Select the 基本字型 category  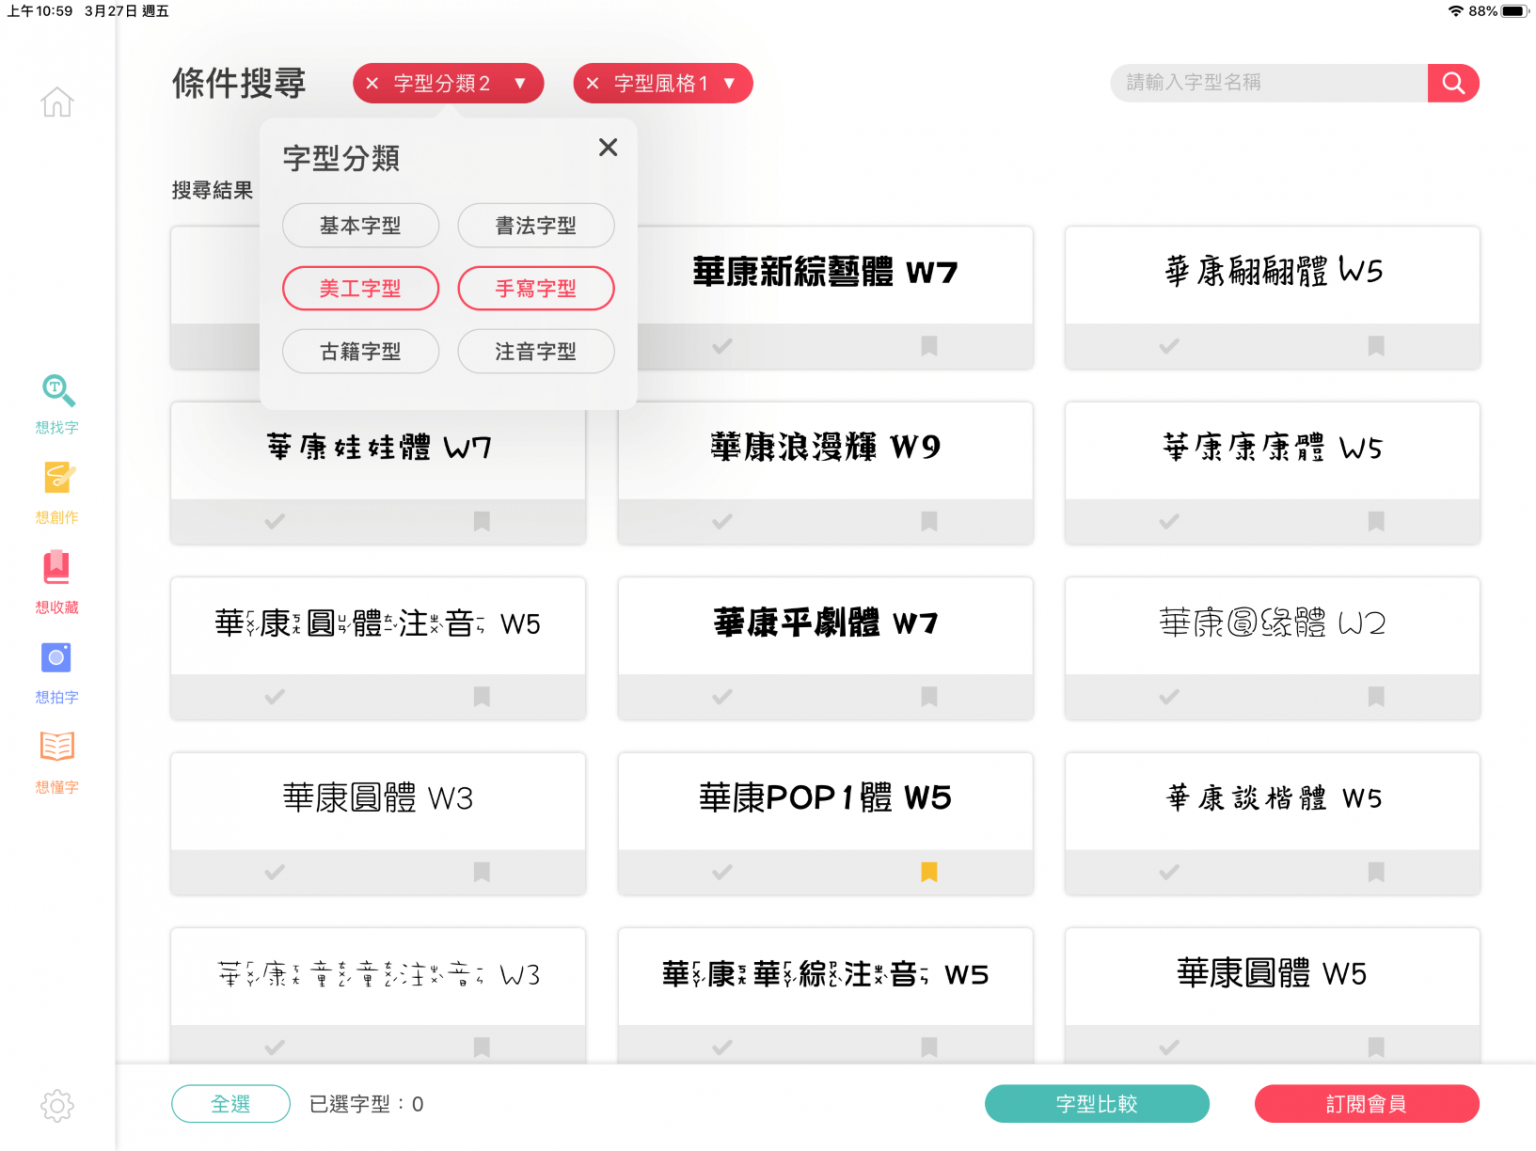pos(360,226)
